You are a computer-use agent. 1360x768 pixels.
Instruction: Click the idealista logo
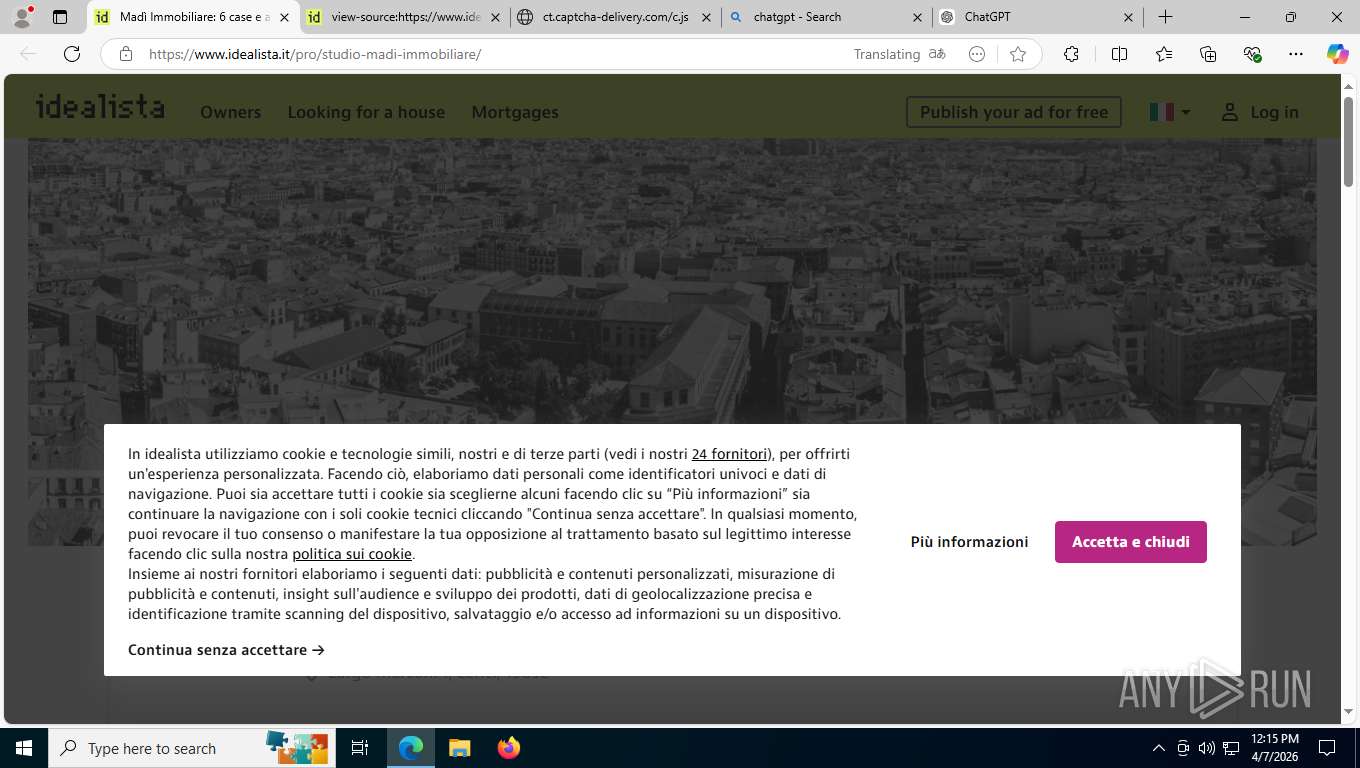100,107
